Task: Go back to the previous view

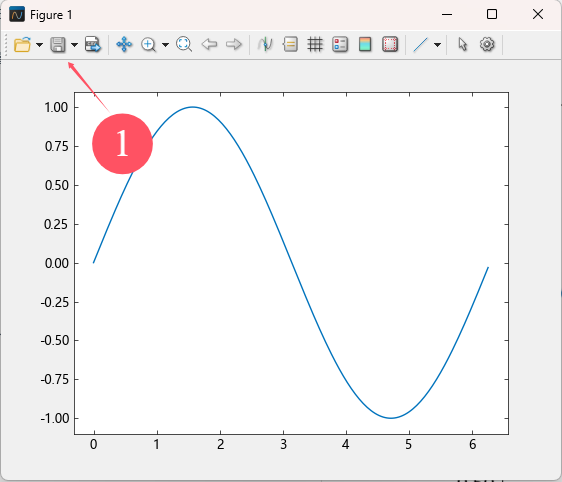Action: coord(209,44)
